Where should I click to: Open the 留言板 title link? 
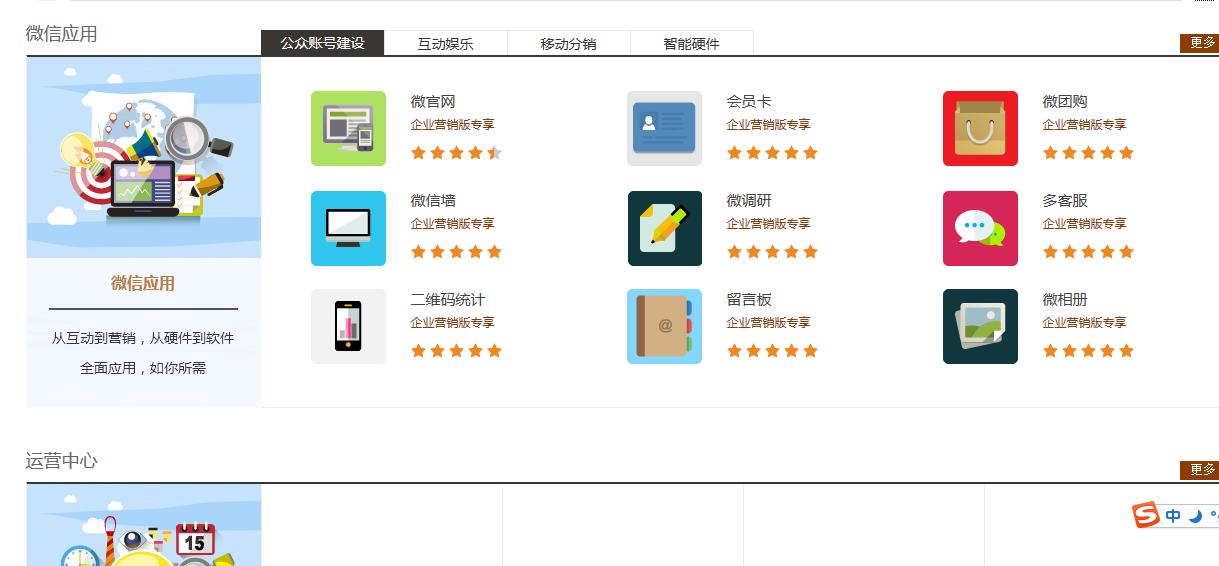coord(749,299)
